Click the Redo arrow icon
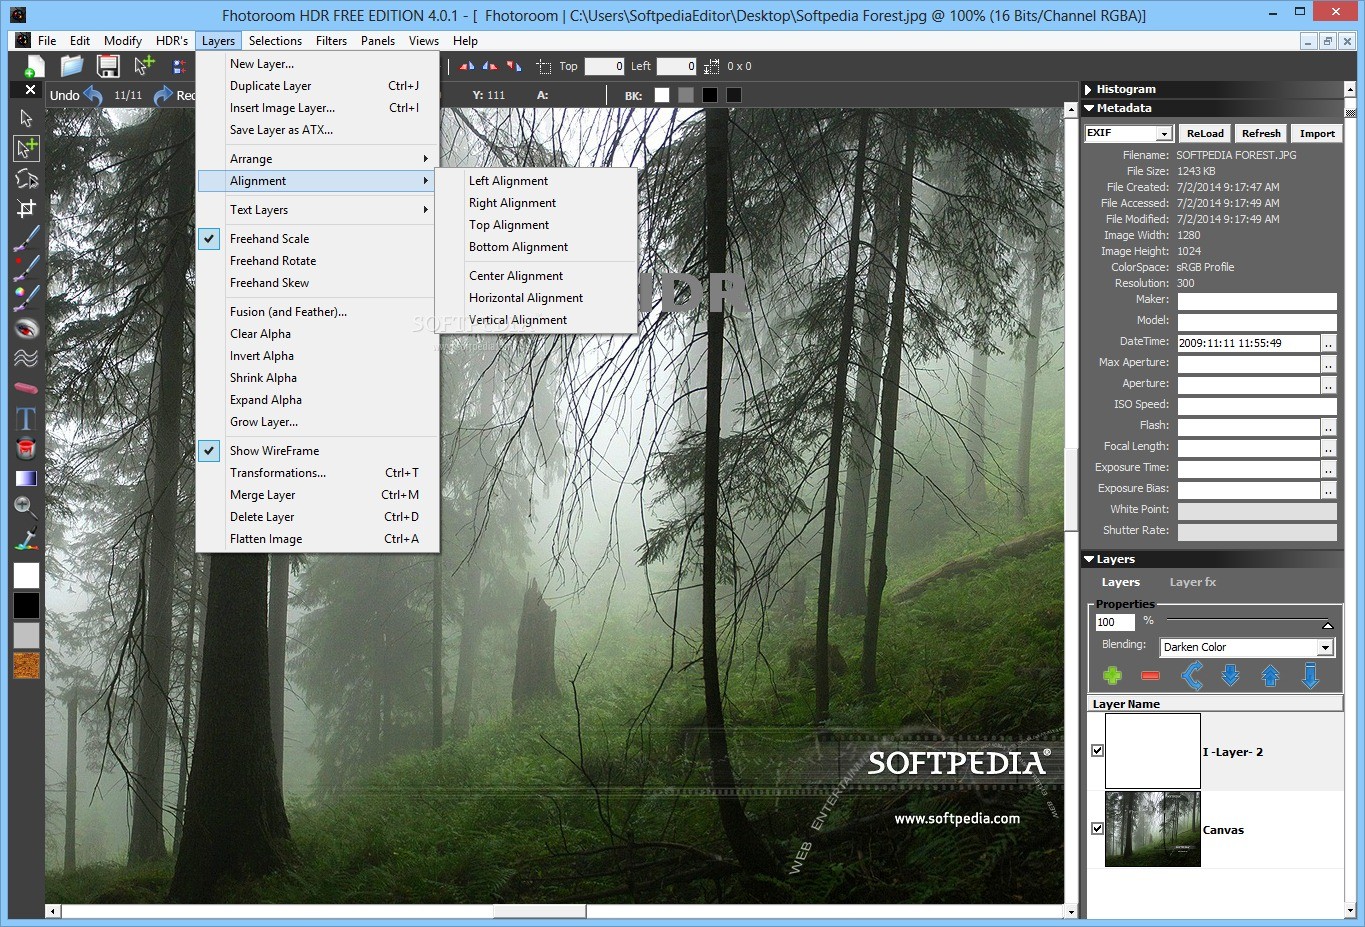The image size is (1365, 927). tap(163, 96)
